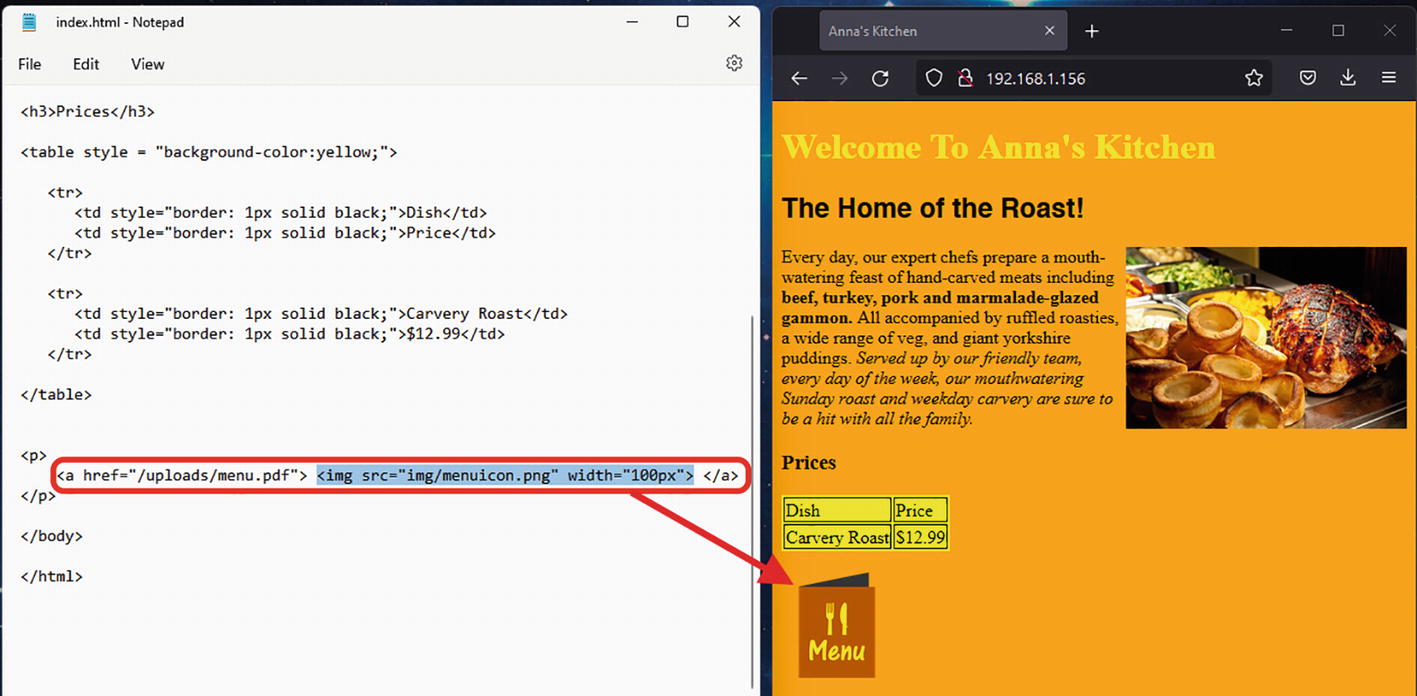This screenshot has width=1417, height=696.
Task: Close the Anna's Kitchen tab
Action: 1049,31
